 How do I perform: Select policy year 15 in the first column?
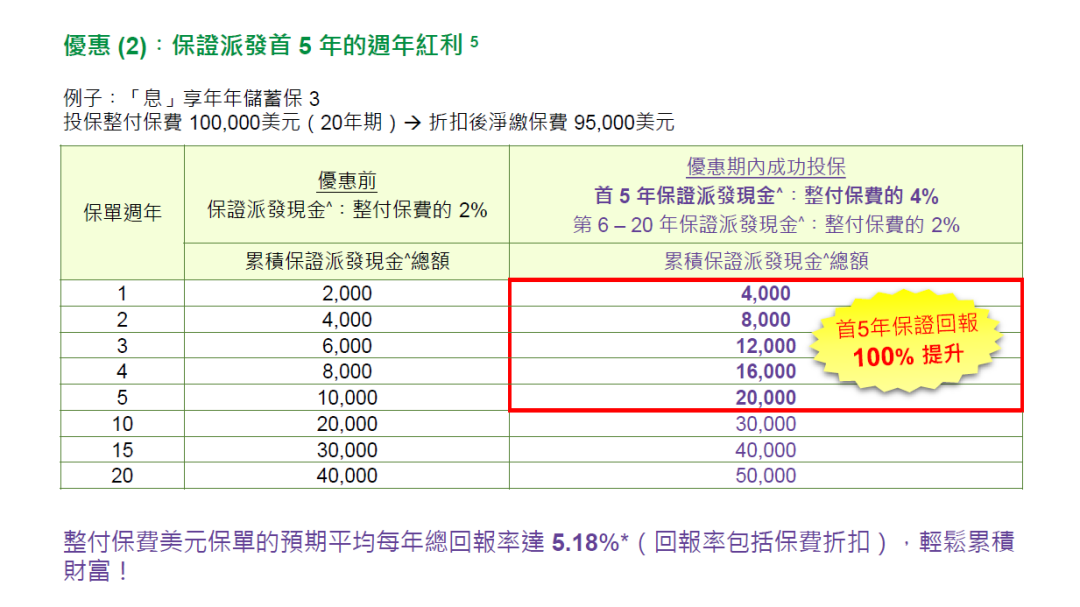[122, 450]
